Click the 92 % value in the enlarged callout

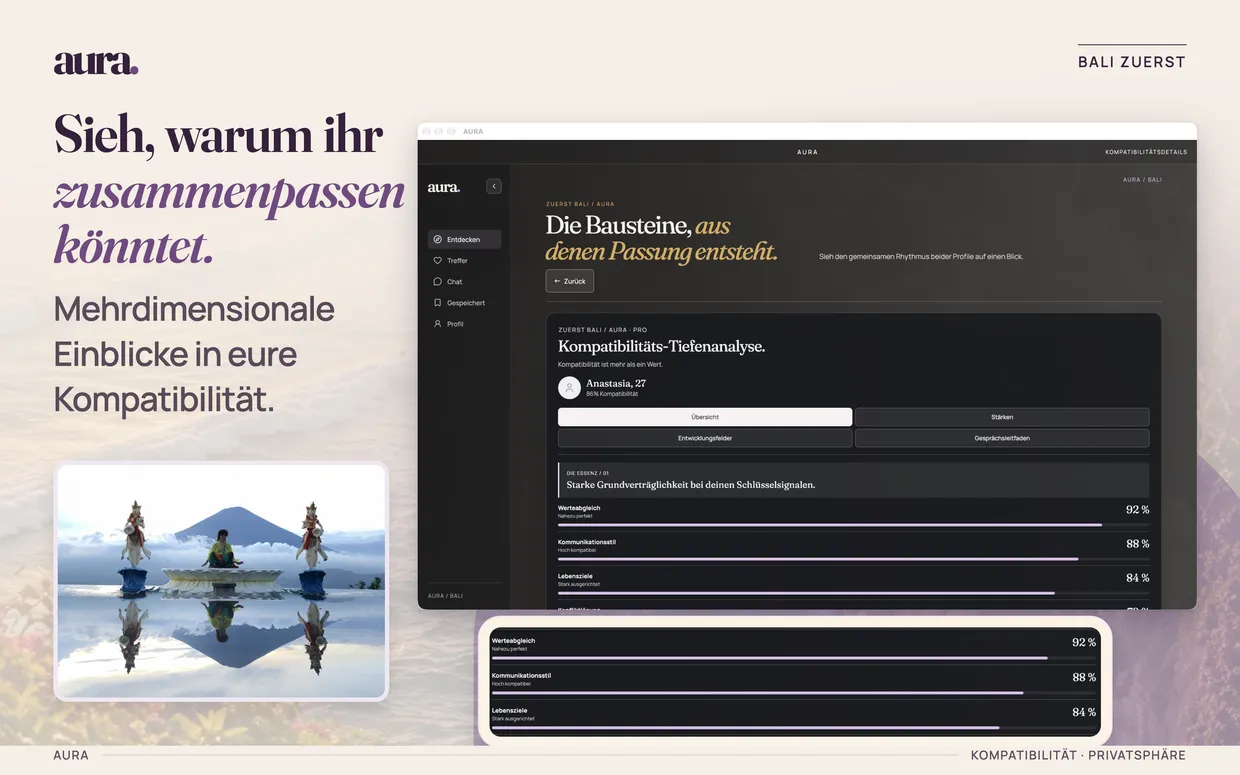pos(1084,642)
